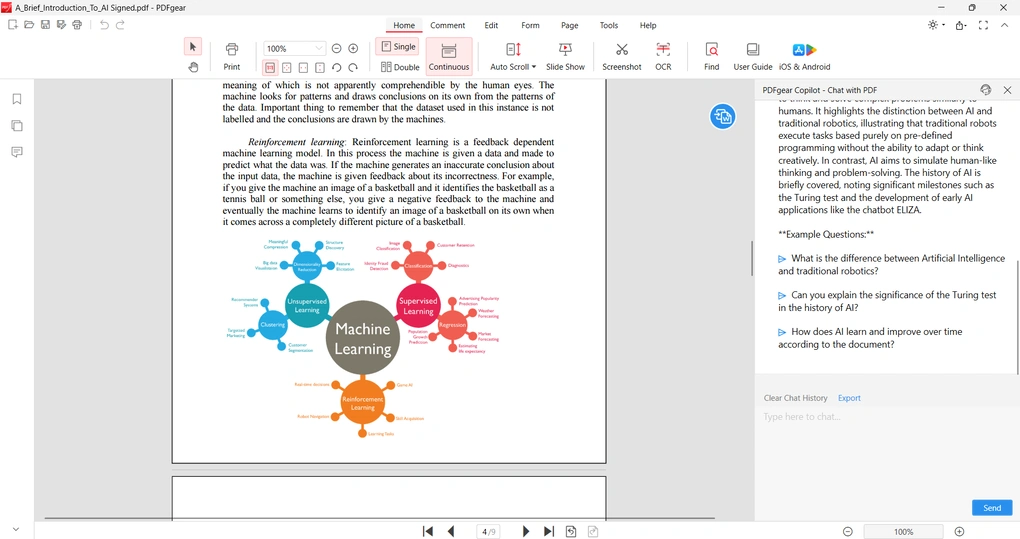Open the zoom percentage dropdown
1020x539 pixels.
319,48
